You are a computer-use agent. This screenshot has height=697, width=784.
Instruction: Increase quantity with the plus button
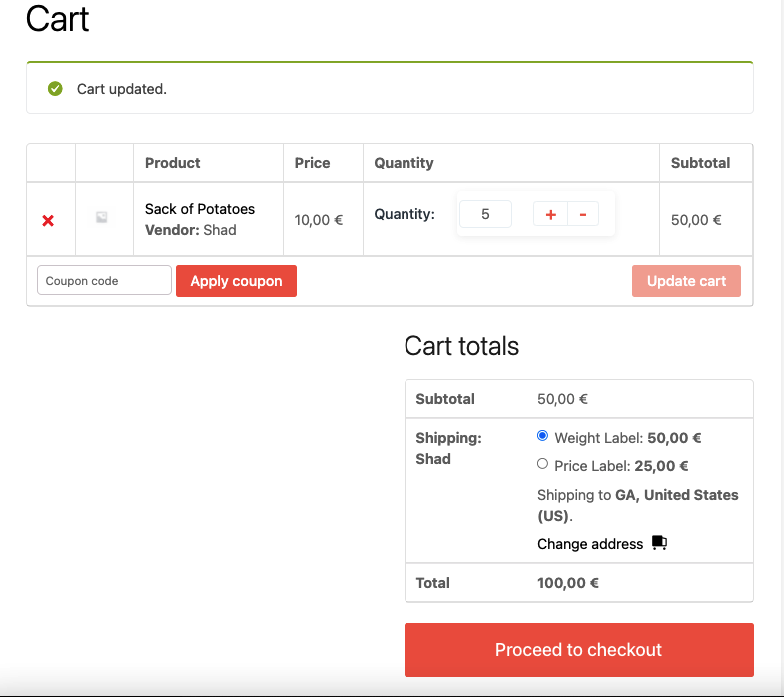[x=550, y=214]
